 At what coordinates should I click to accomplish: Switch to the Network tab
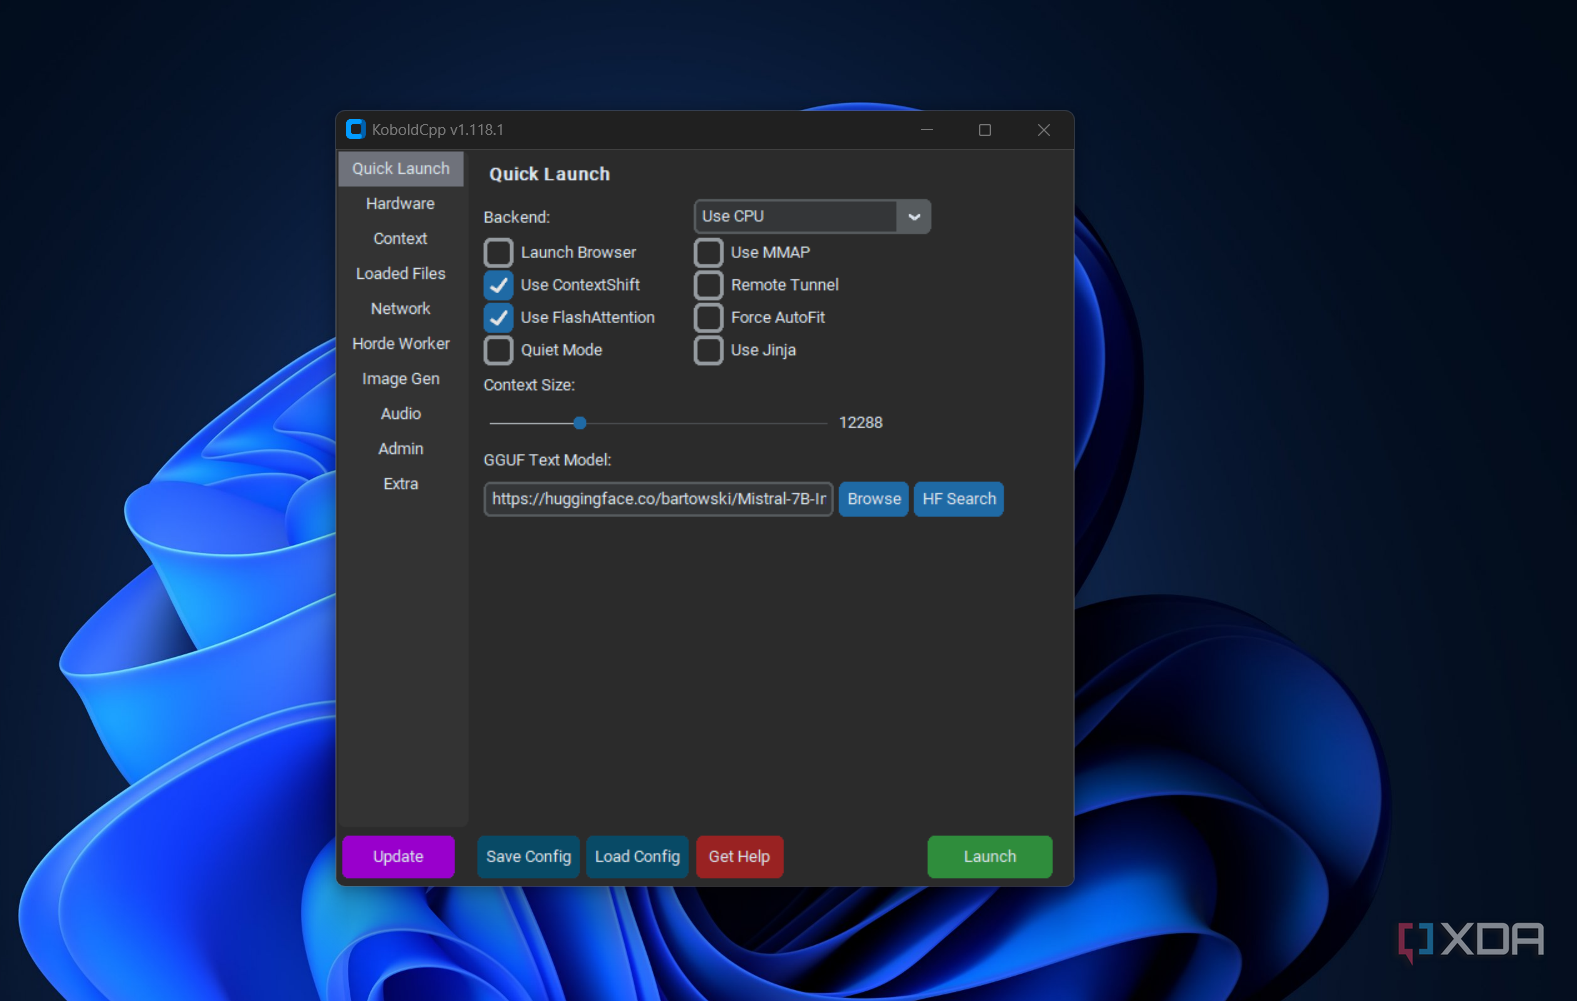pos(401,309)
